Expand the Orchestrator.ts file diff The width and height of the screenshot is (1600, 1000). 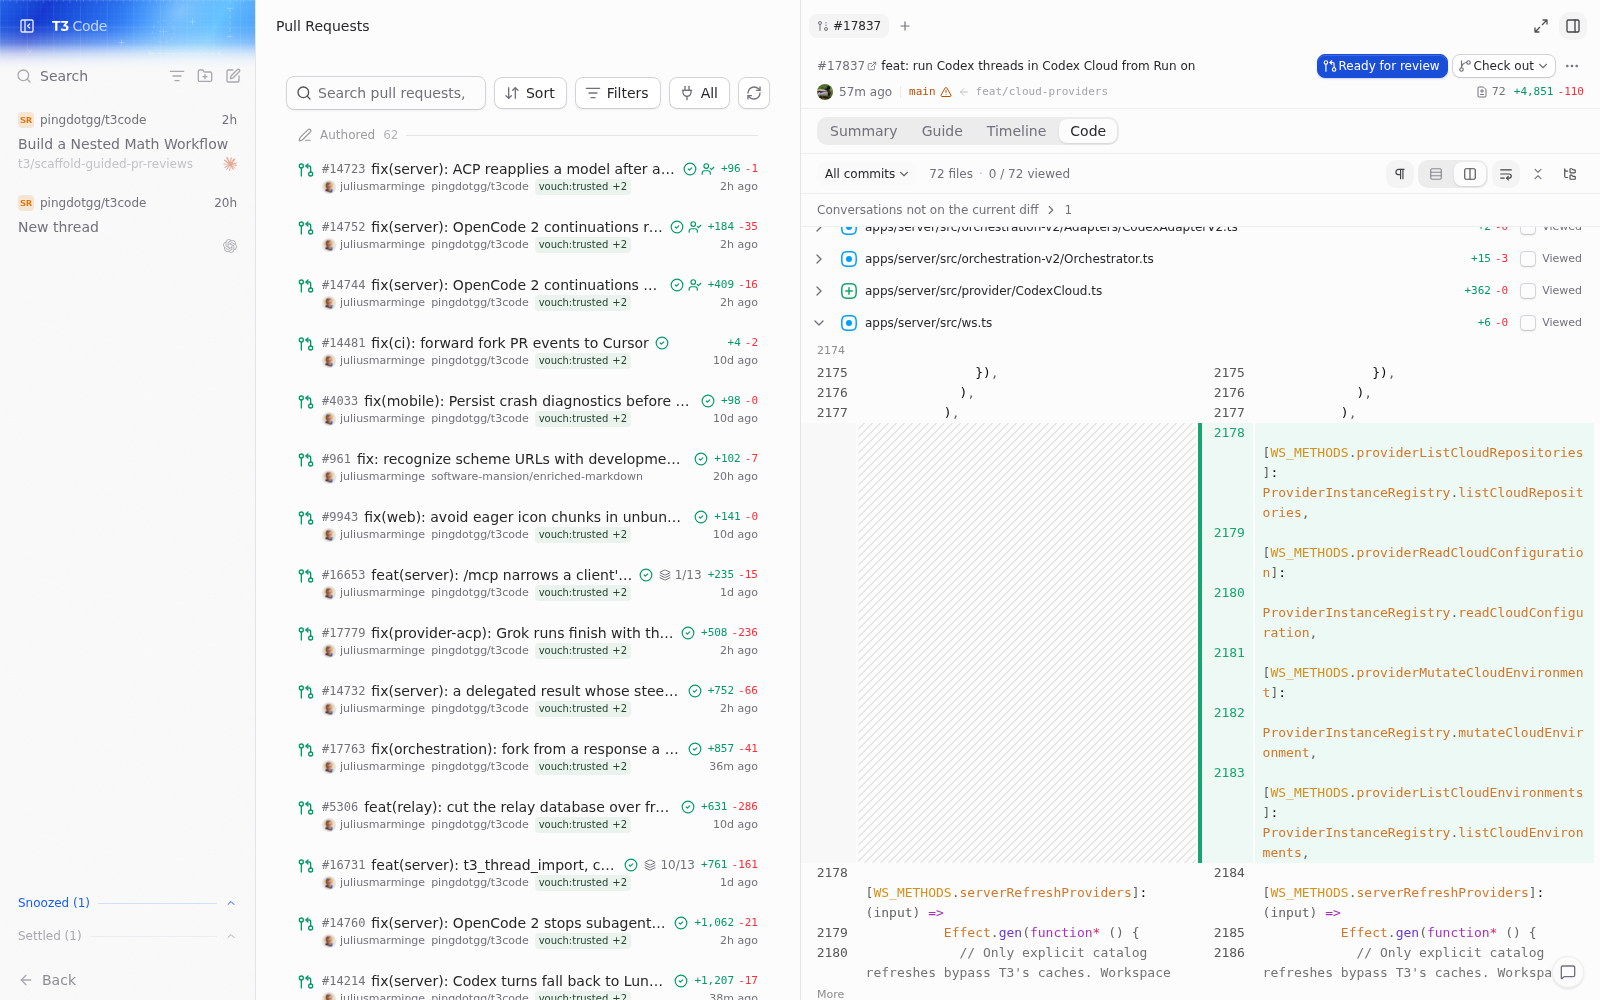pyautogui.click(x=819, y=259)
